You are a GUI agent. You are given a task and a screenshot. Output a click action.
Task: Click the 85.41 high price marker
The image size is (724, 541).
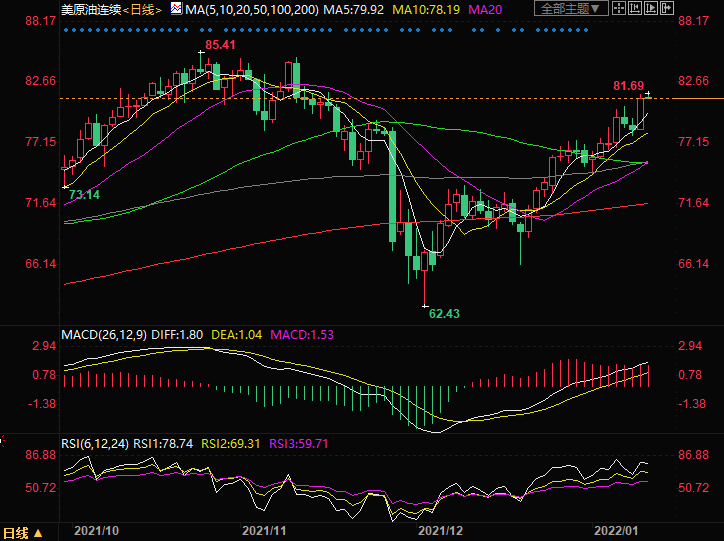(221, 45)
